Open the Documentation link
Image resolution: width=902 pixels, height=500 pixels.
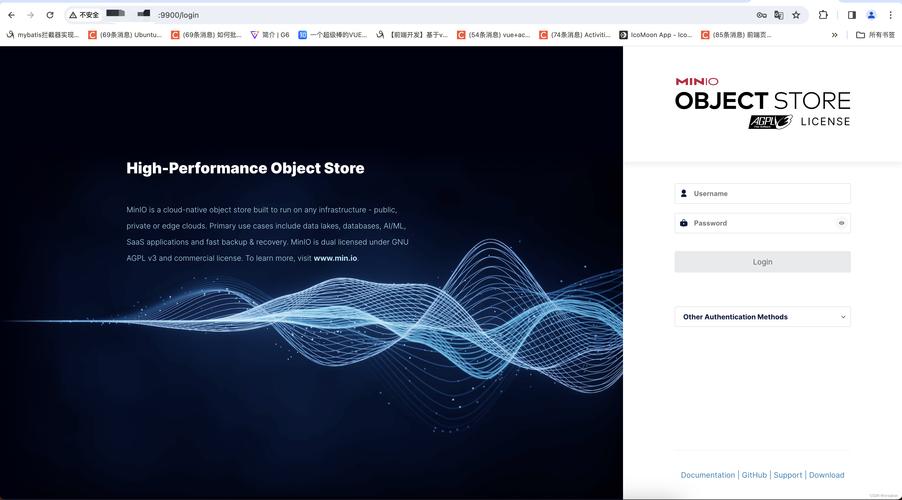[708, 475]
